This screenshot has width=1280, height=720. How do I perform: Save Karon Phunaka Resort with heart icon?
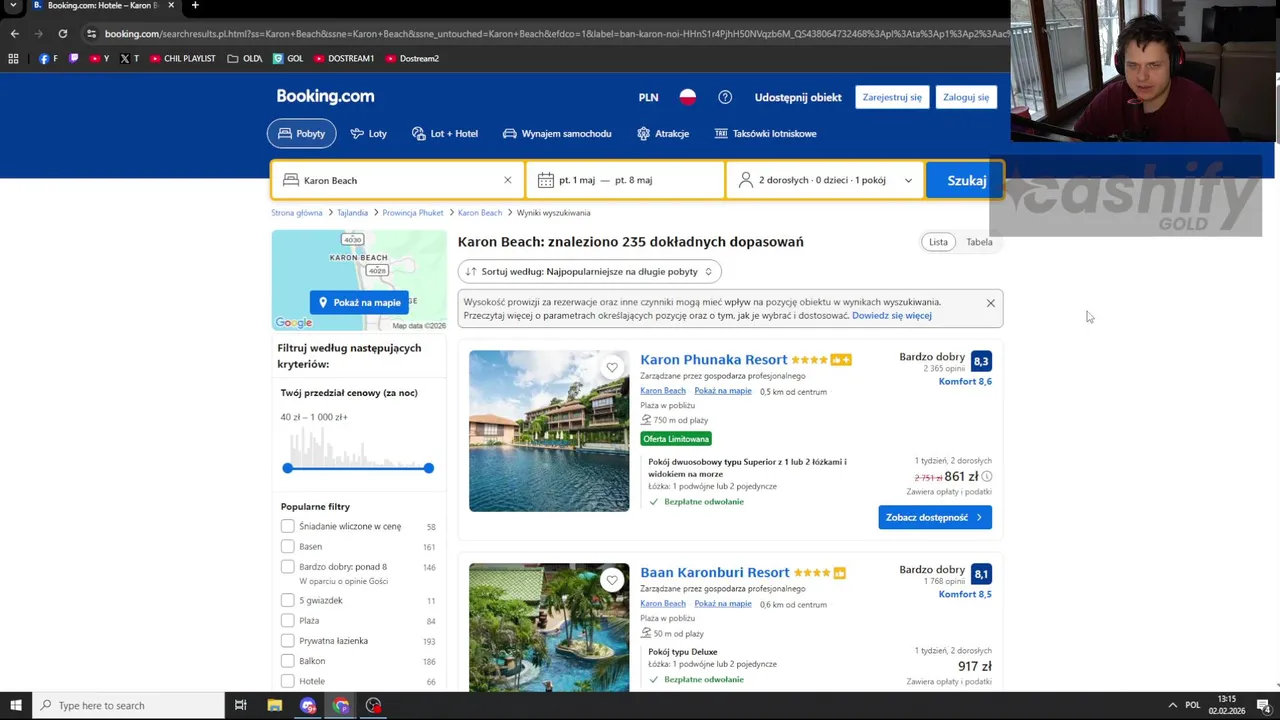pyautogui.click(x=612, y=367)
